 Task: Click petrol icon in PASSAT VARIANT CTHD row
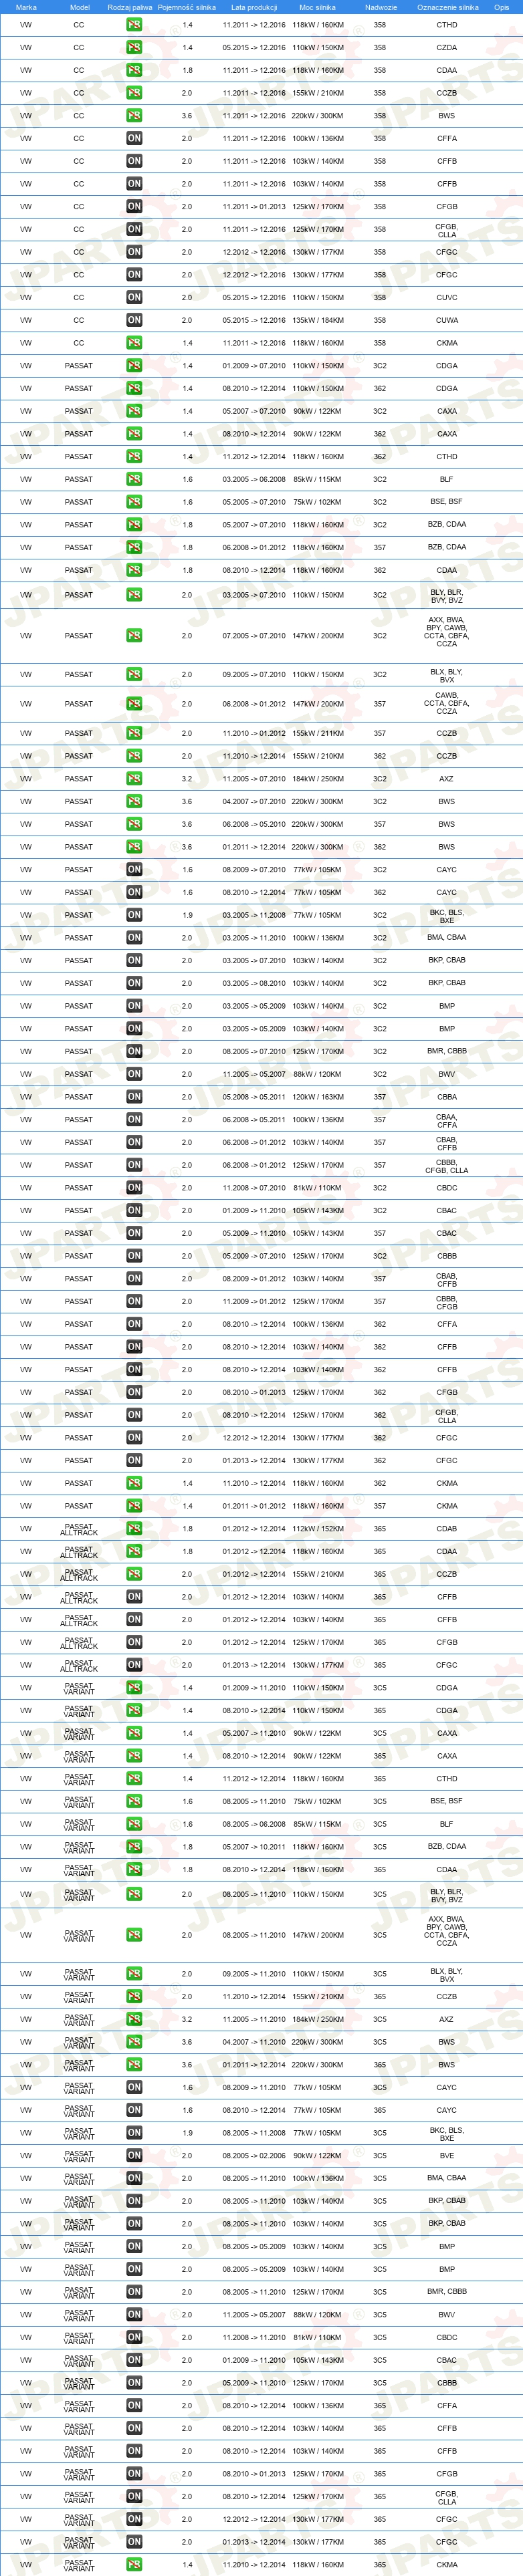[x=134, y=1779]
